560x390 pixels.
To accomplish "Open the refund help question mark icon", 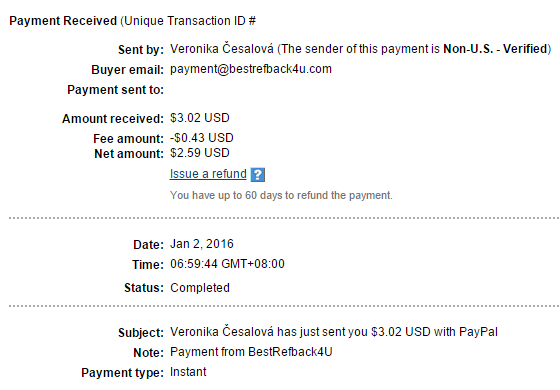I will pyautogui.click(x=258, y=175).
